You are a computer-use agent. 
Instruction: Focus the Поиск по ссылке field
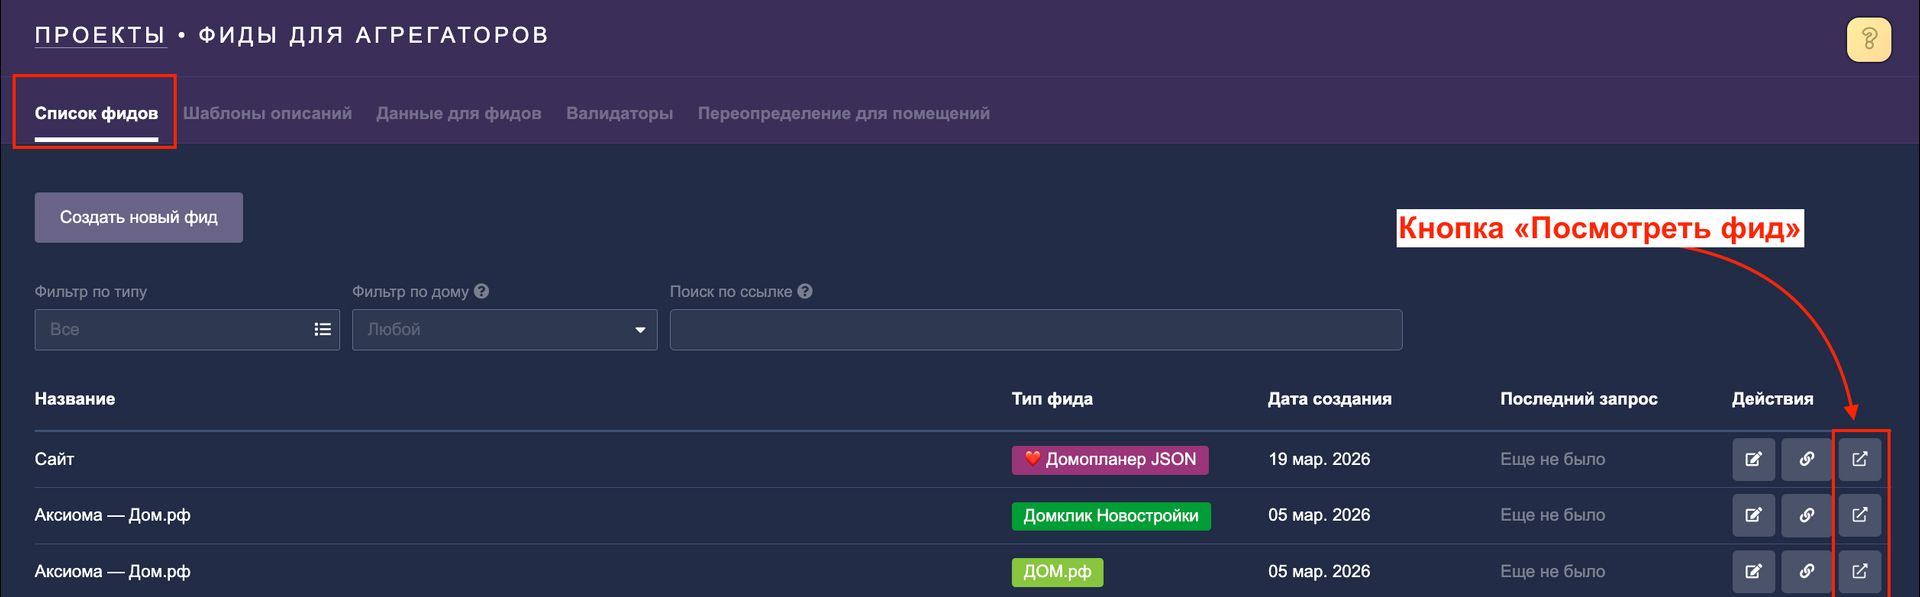pyautogui.click(x=1035, y=330)
